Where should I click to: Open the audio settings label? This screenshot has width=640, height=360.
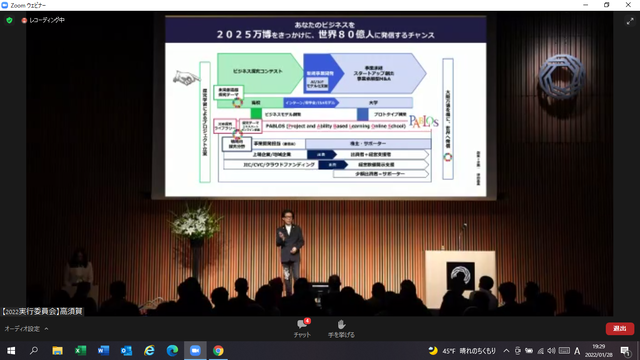(x=22, y=329)
